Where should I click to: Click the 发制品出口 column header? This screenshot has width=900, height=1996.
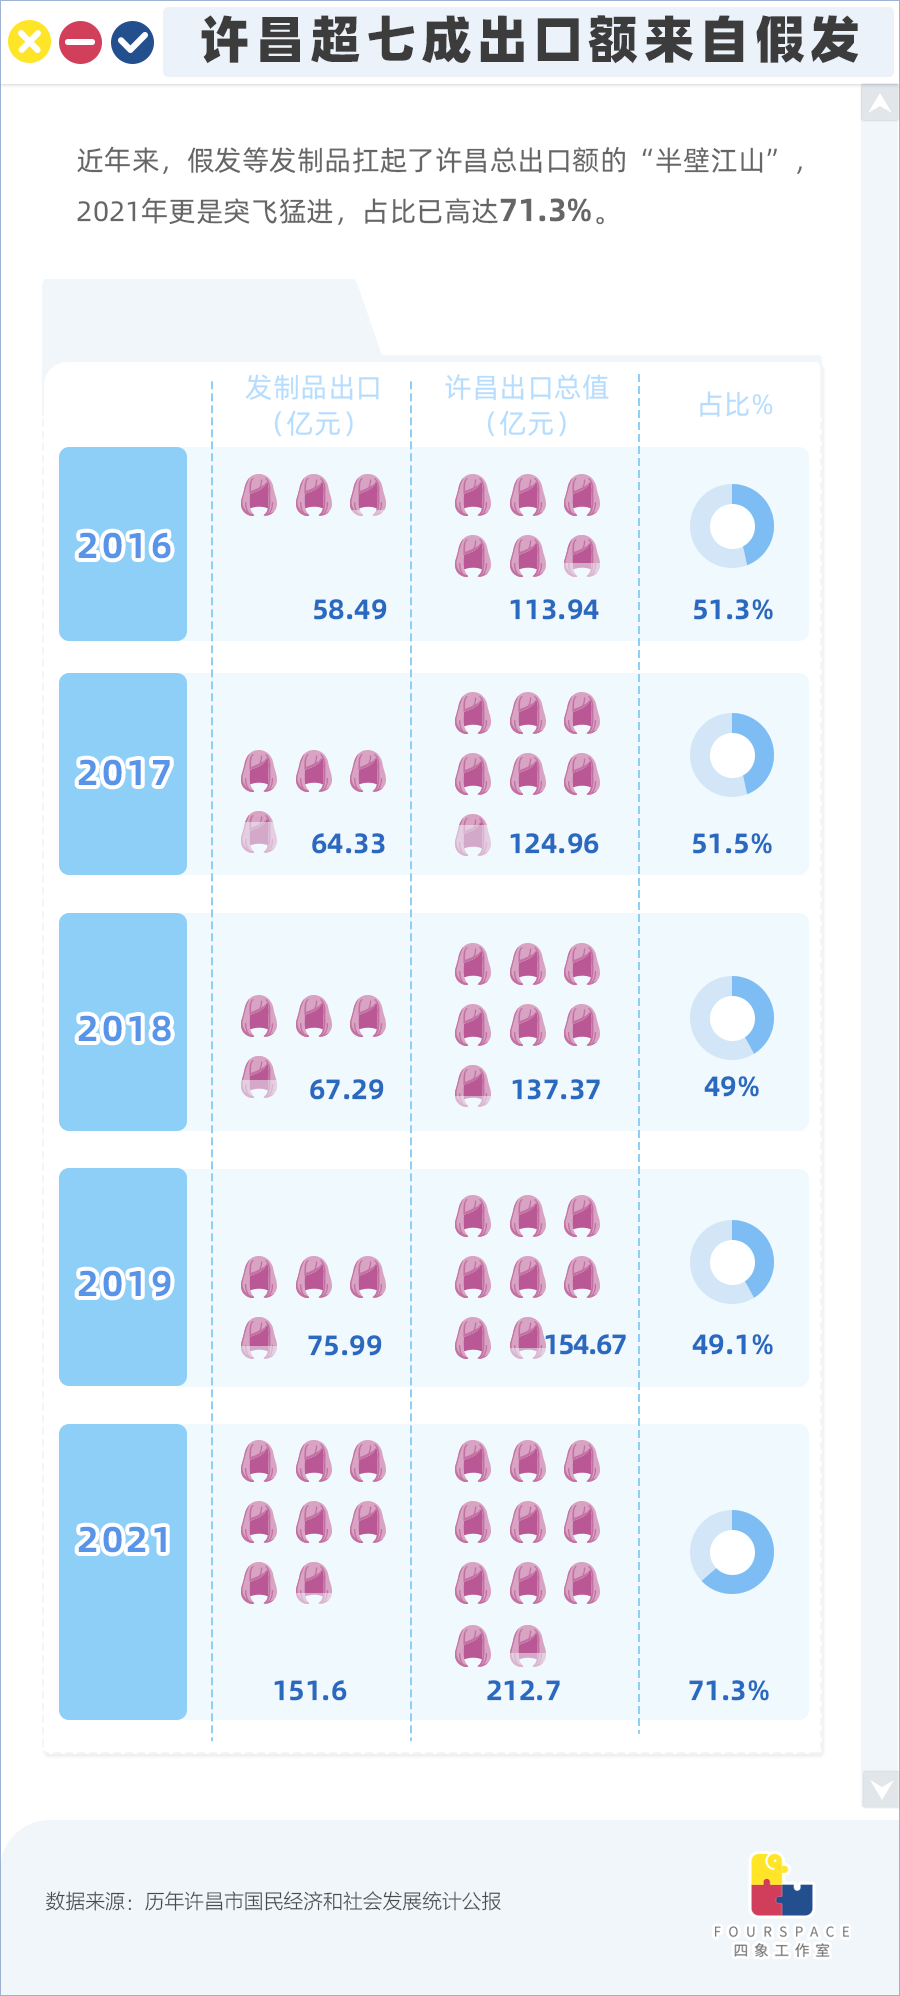click(314, 405)
